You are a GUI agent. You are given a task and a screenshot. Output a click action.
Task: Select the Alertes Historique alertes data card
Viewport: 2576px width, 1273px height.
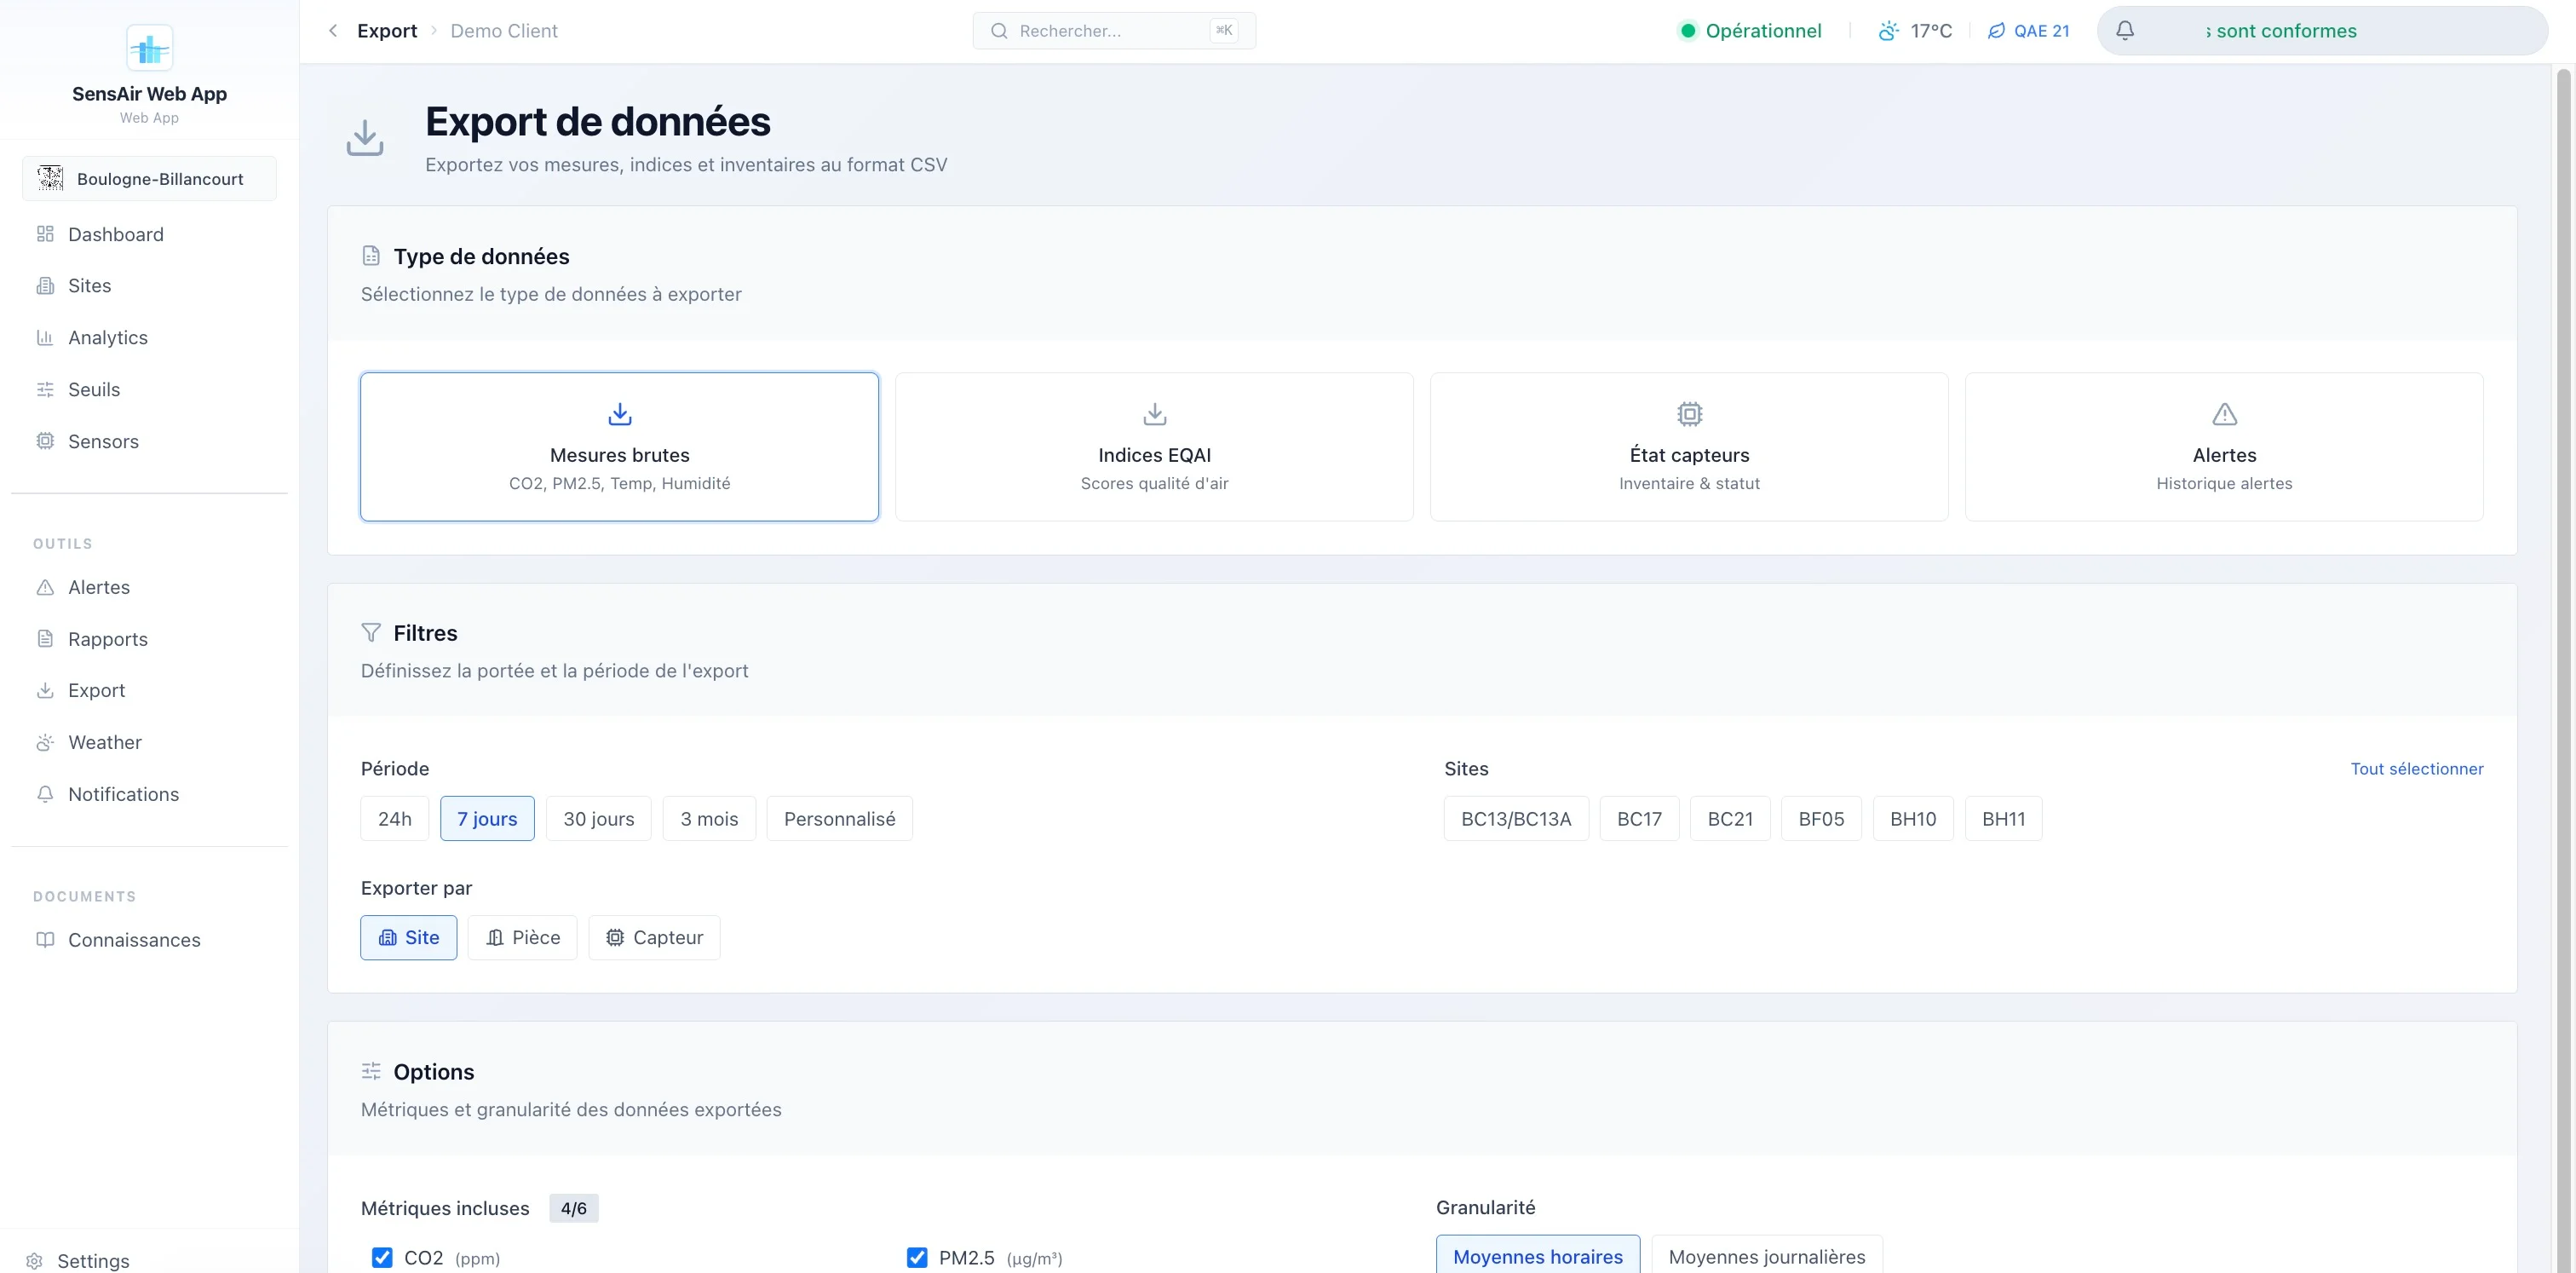click(x=2224, y=447)
